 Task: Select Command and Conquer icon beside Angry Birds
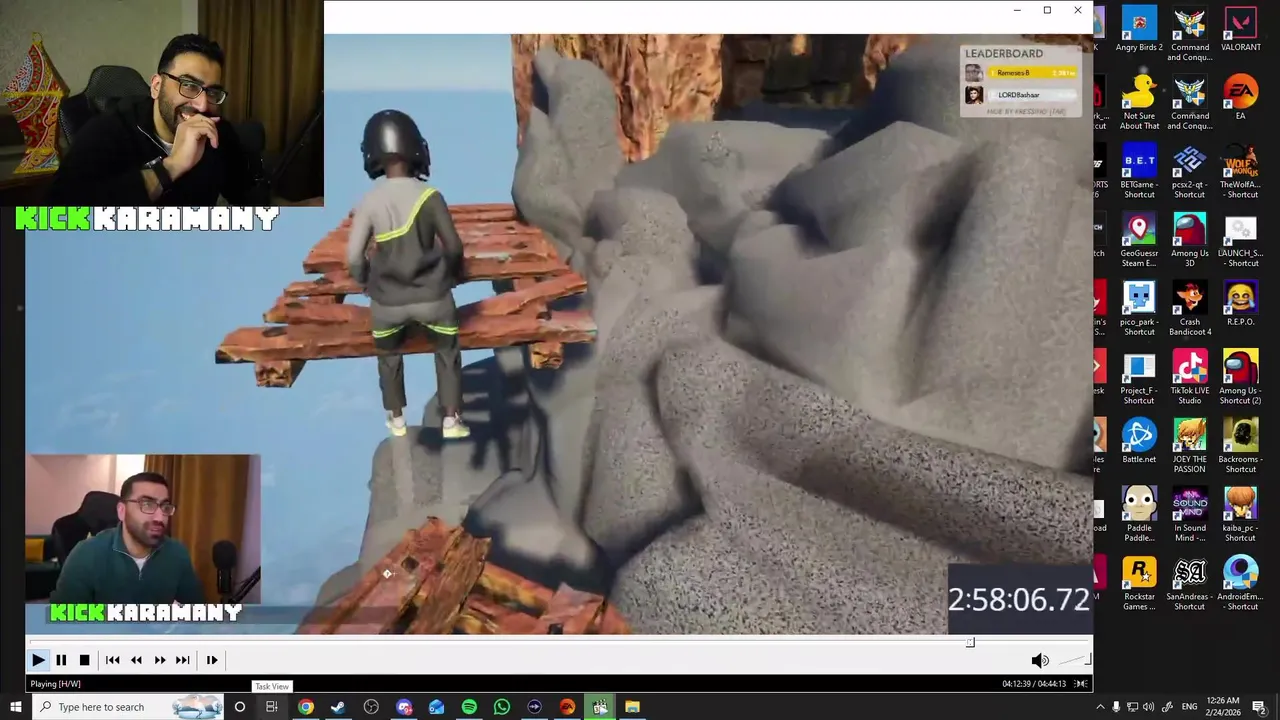pos(1190,34)
